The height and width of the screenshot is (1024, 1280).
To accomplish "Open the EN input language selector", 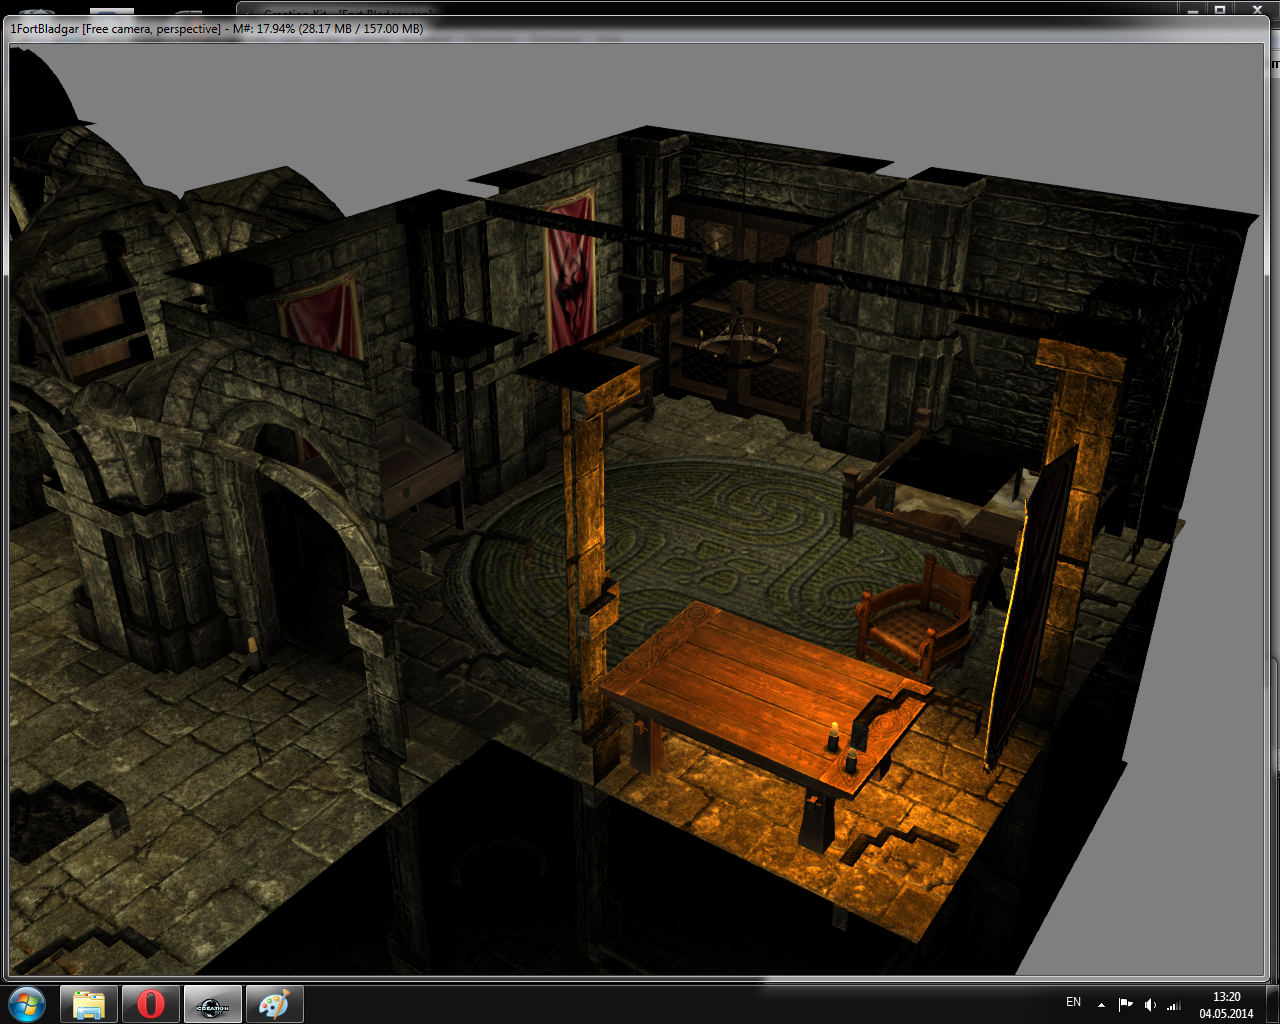I will 1073,1002.
